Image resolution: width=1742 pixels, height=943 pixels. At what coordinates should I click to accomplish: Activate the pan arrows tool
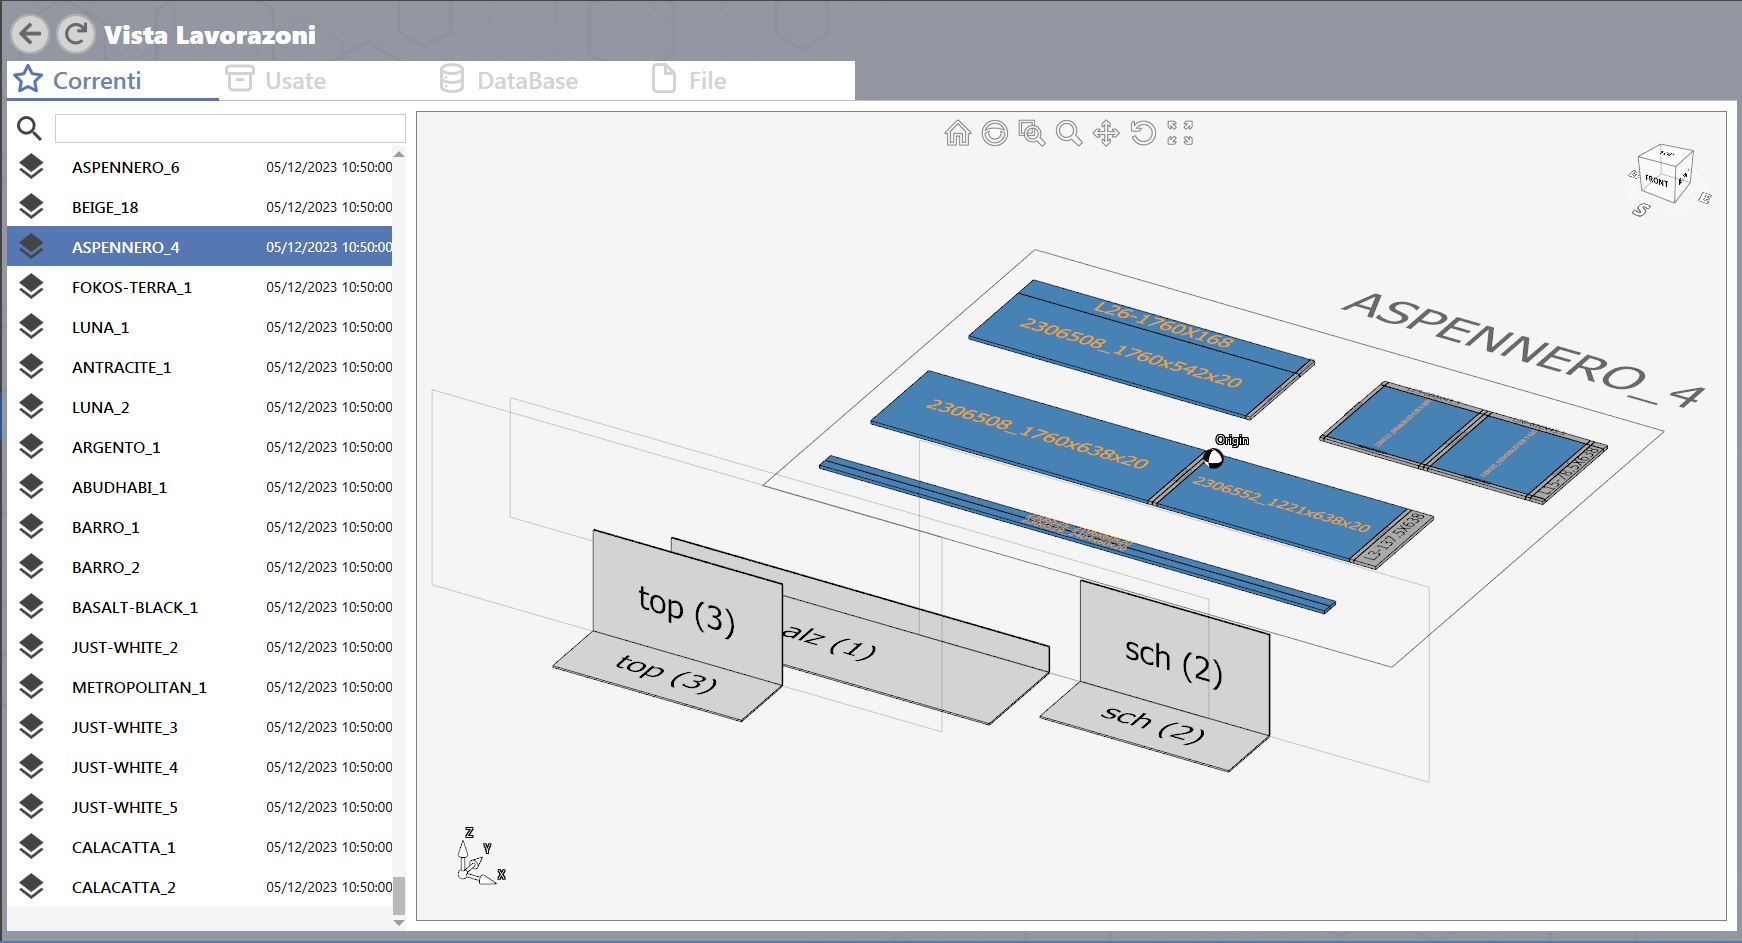pos(1106,133)
